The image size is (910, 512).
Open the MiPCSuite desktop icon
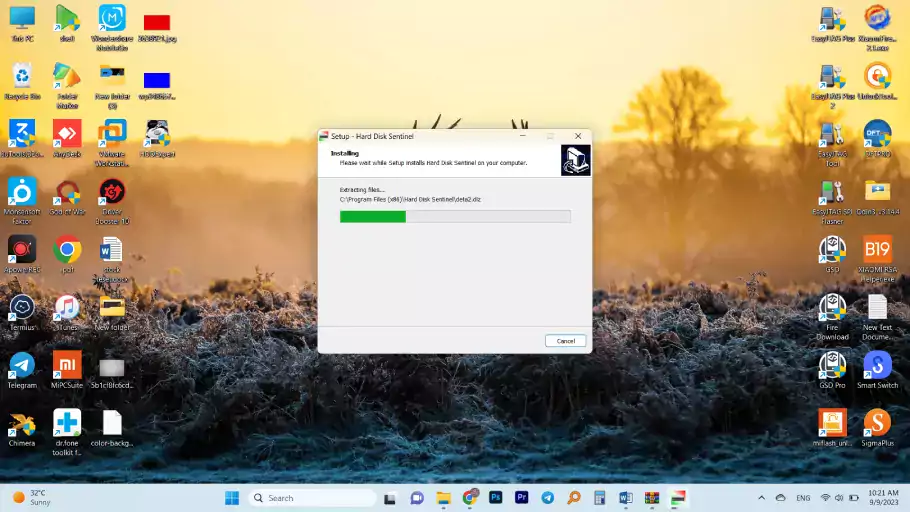pos(67,367)
